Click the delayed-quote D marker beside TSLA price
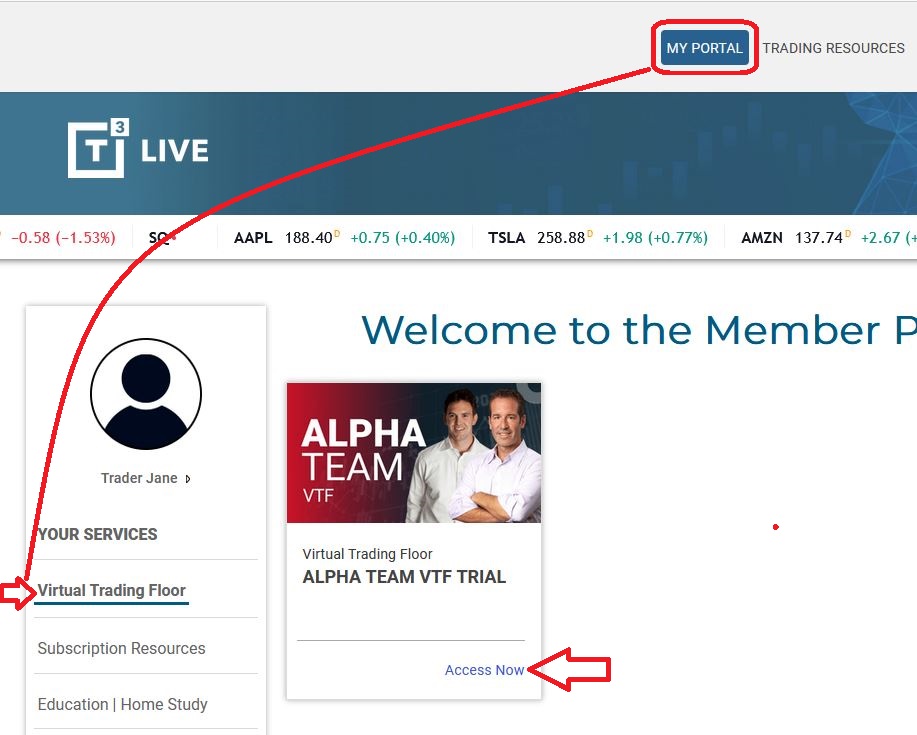 589,234
